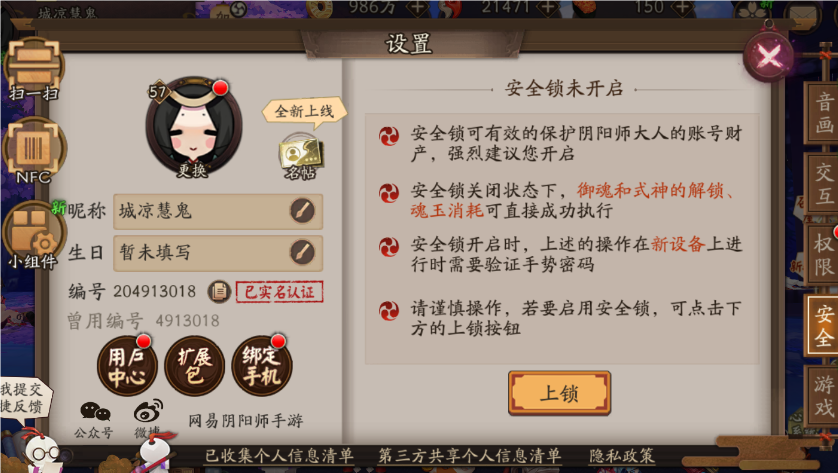Switch to the 交互 settings tab

pyautogui.click(x=823, y=183)
